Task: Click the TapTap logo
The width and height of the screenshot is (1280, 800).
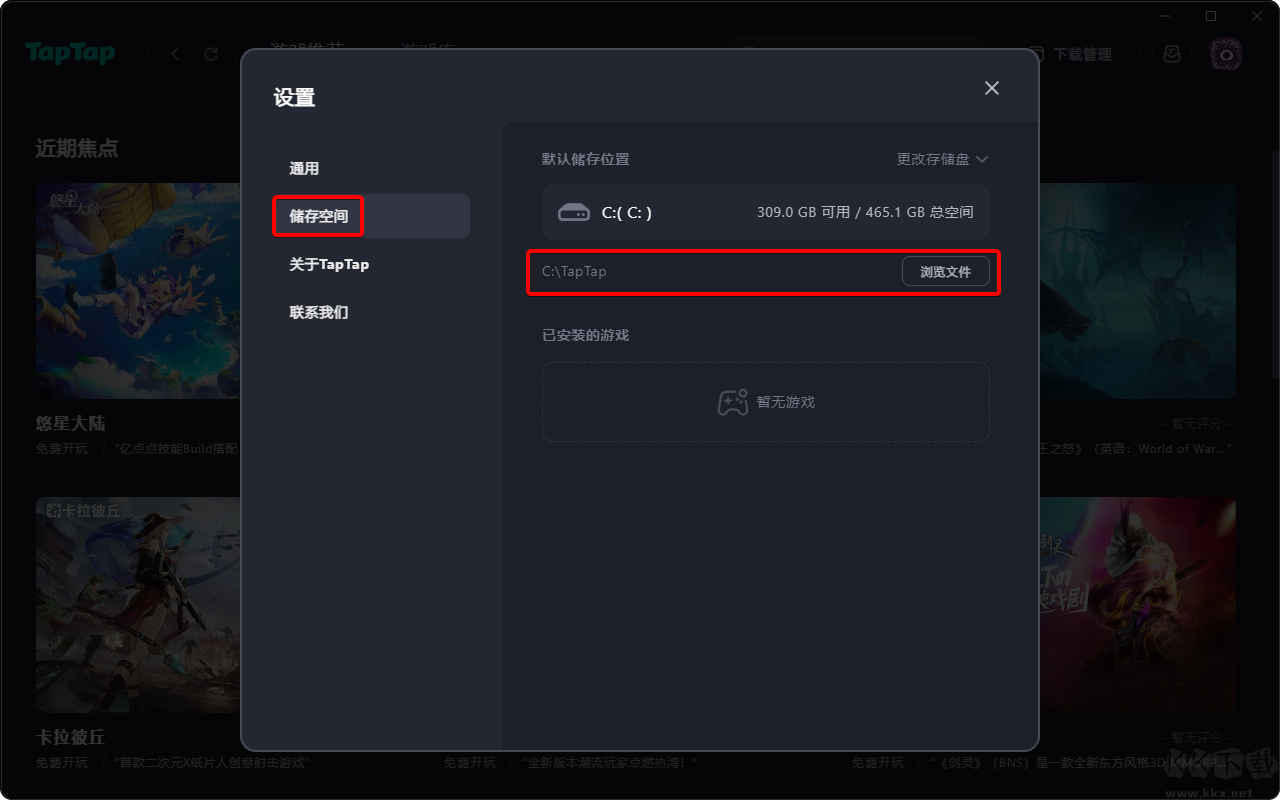Action: click(70, 54)
